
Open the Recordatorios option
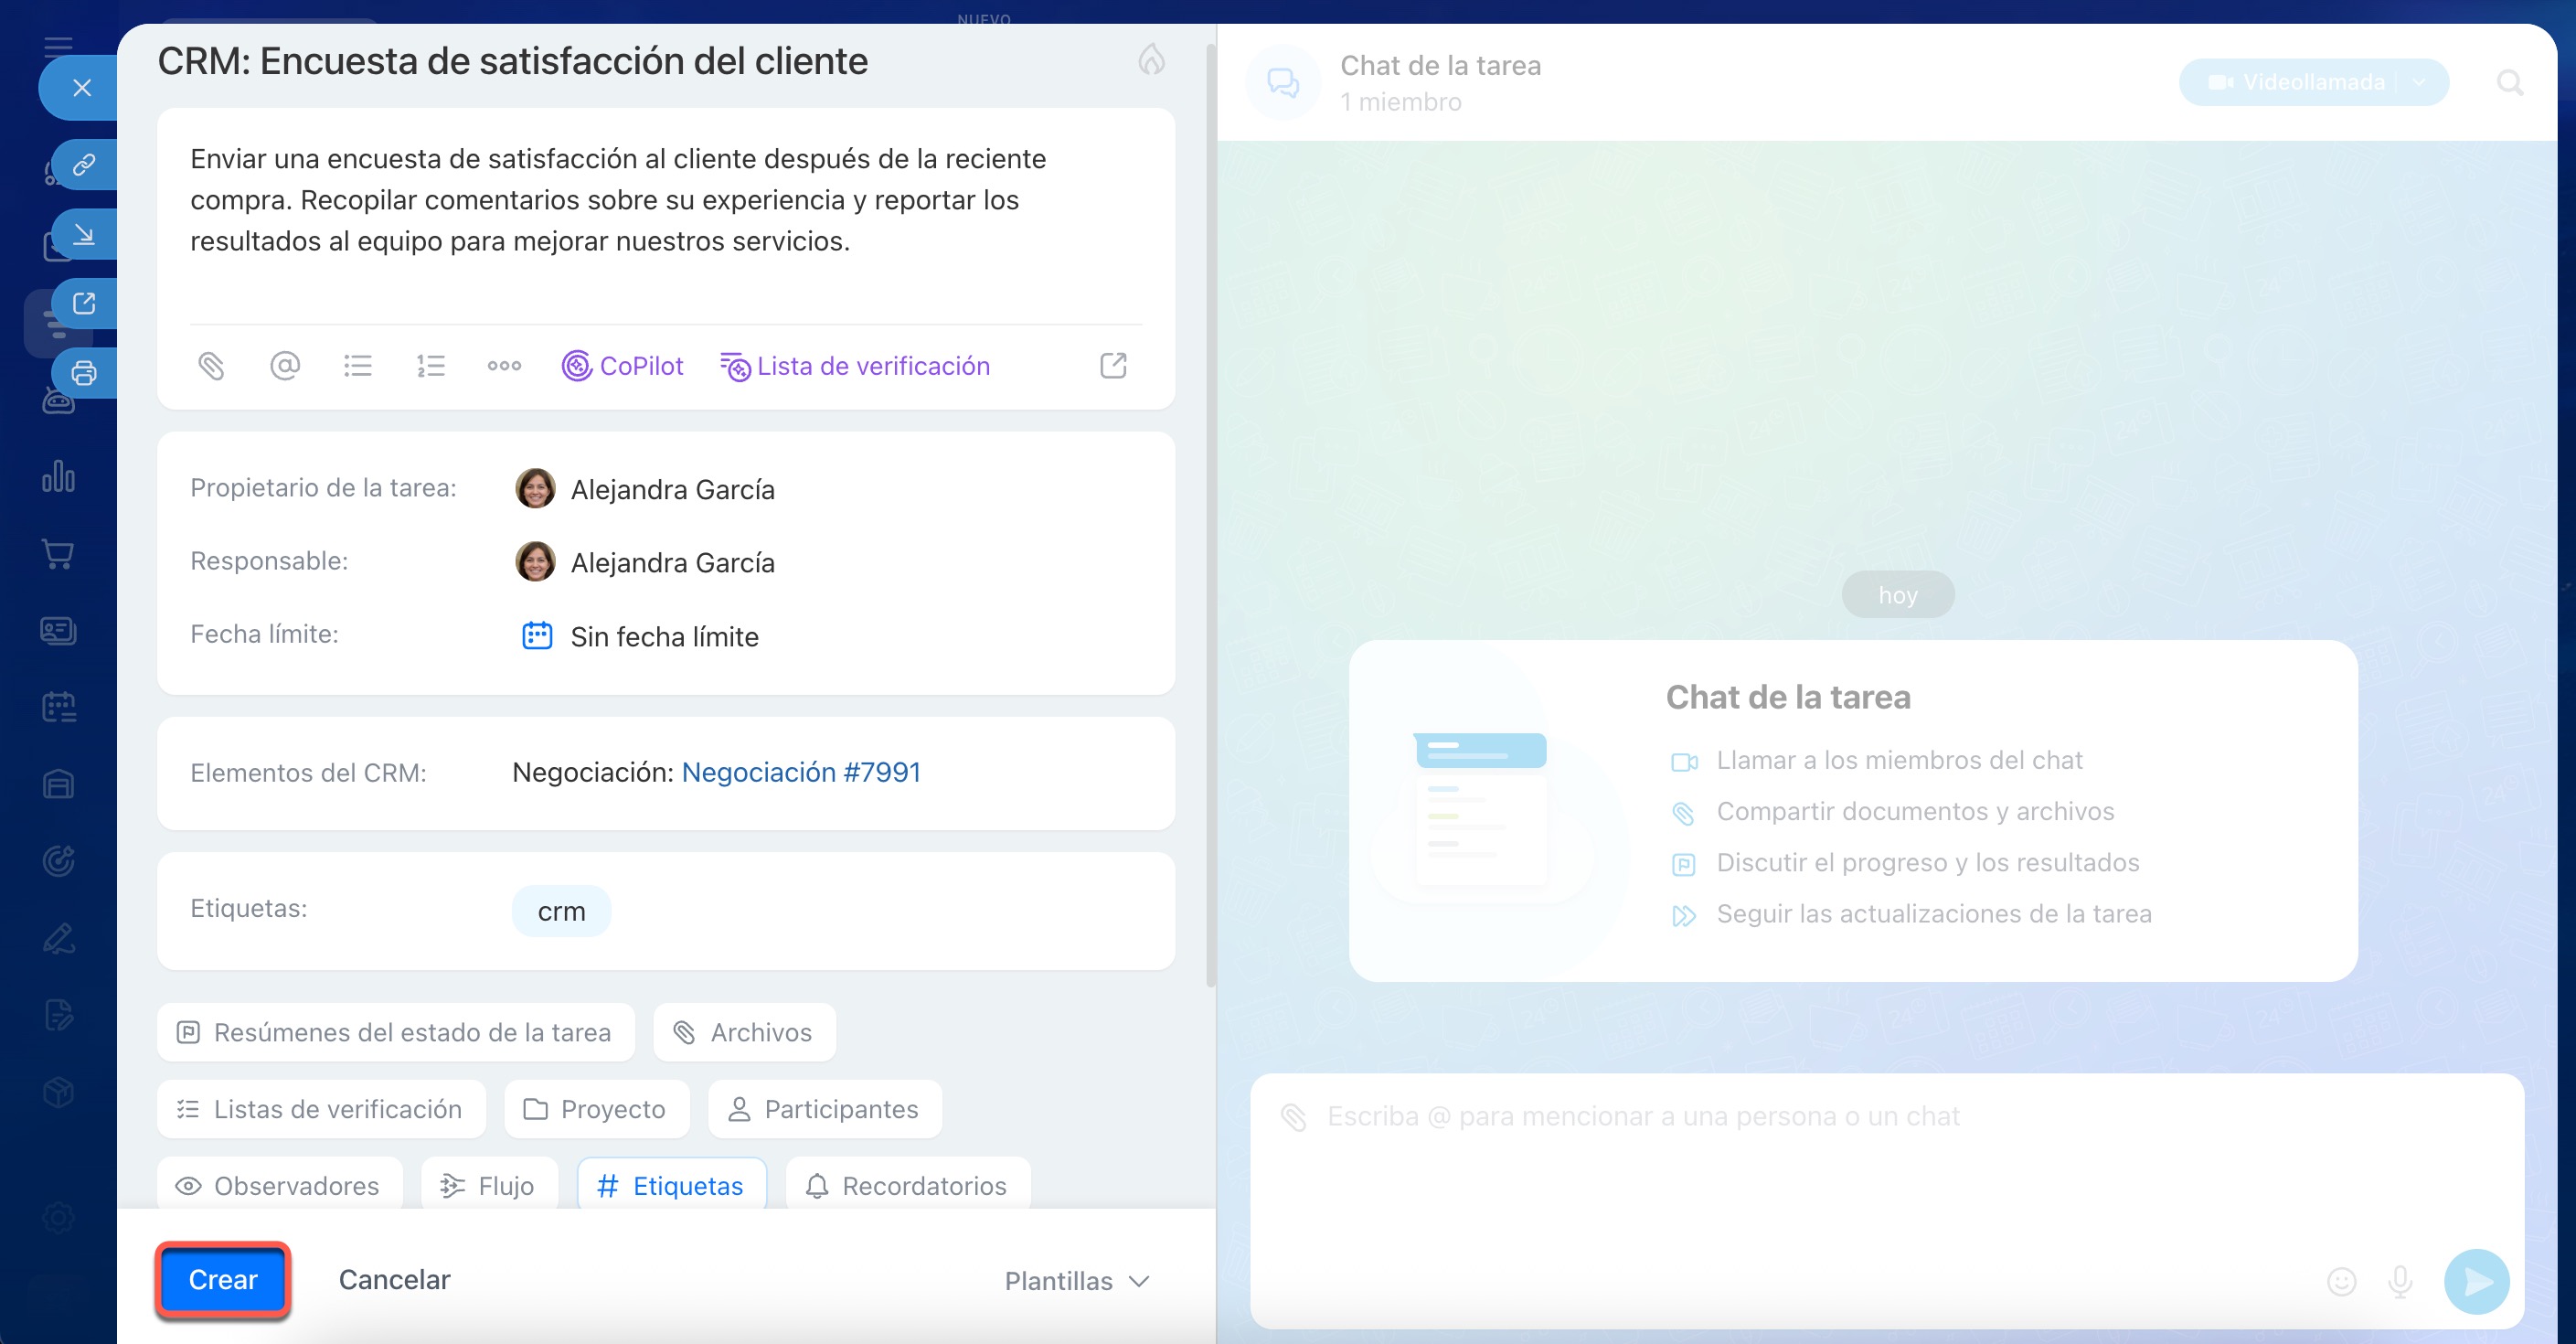click(x=907, y=1186)
